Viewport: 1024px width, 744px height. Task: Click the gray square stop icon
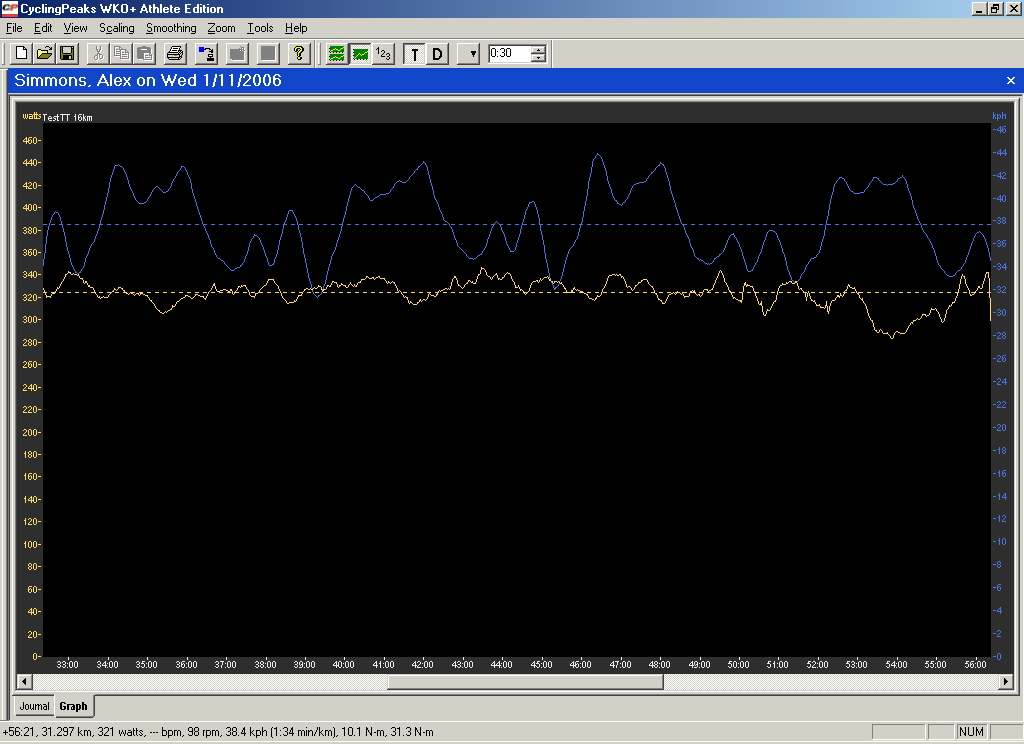(x=268, y=54)
